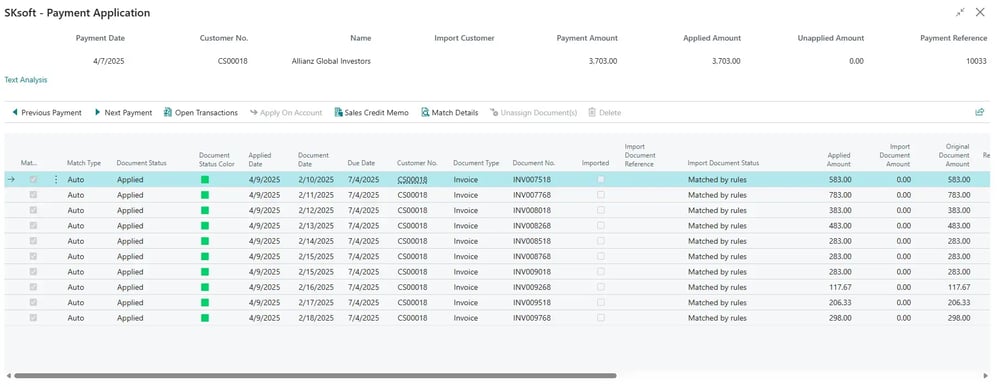1000x387 pixels.
Task: Sort by Due Date column header
Action: tap(362, 163)
